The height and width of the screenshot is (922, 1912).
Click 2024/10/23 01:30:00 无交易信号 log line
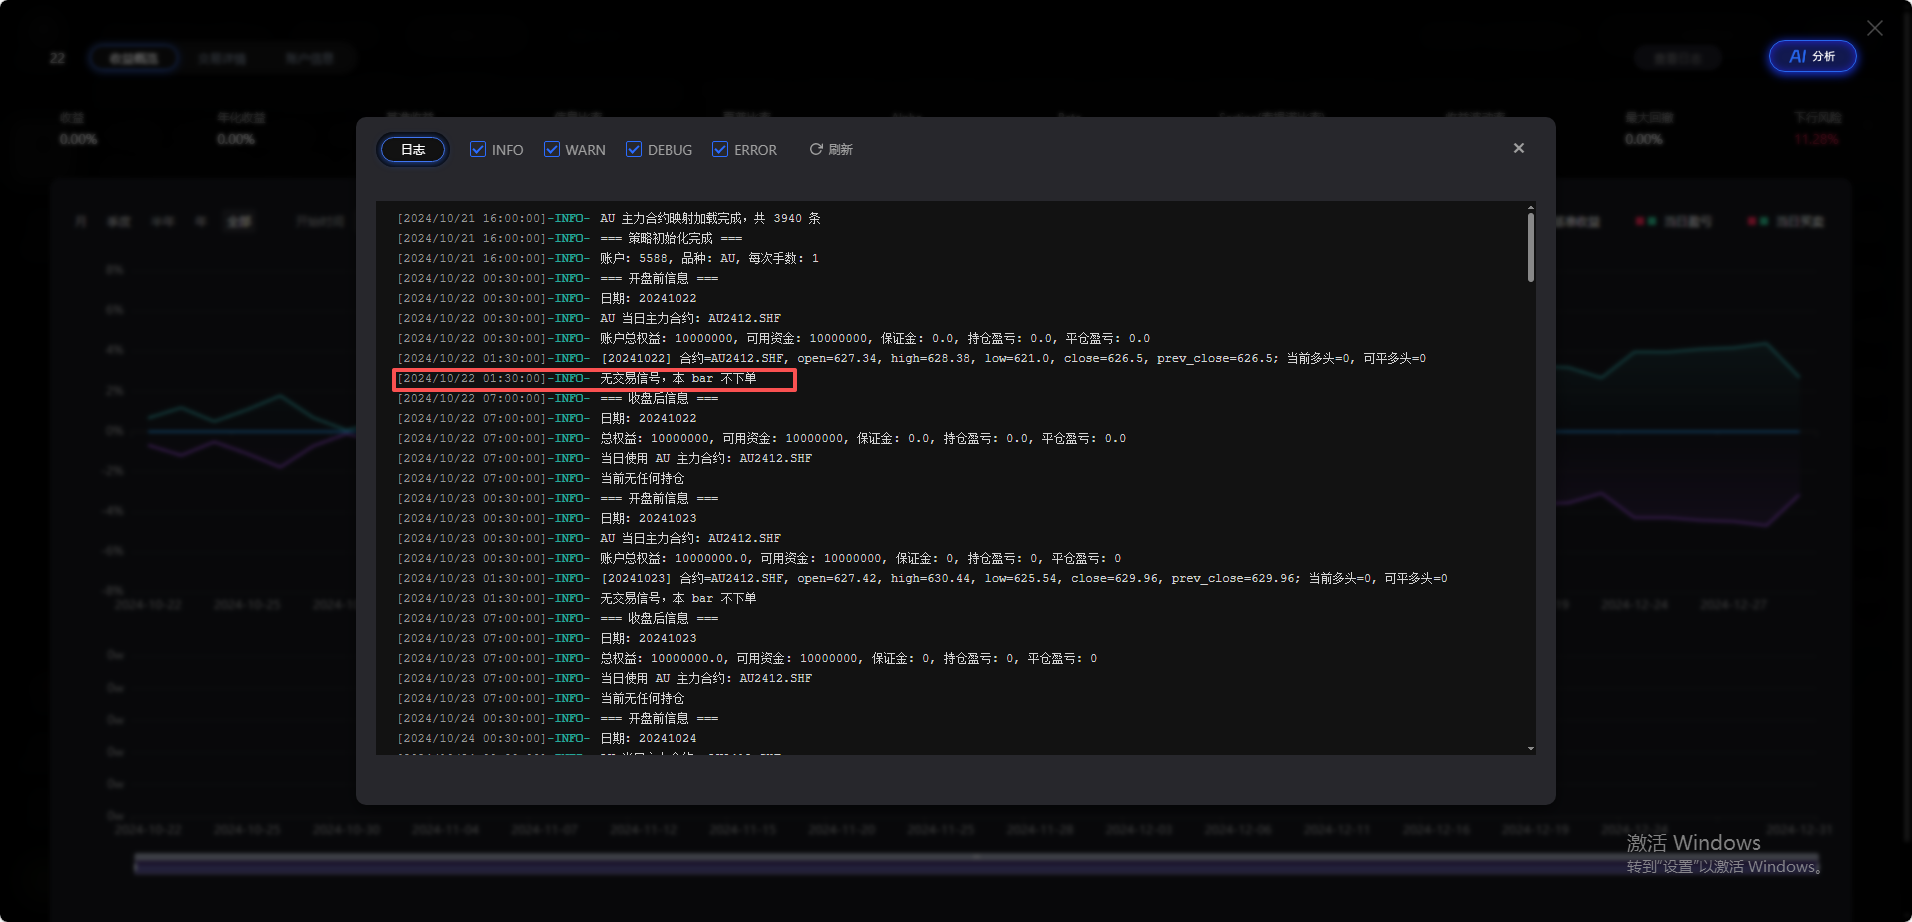pos(577,598)
